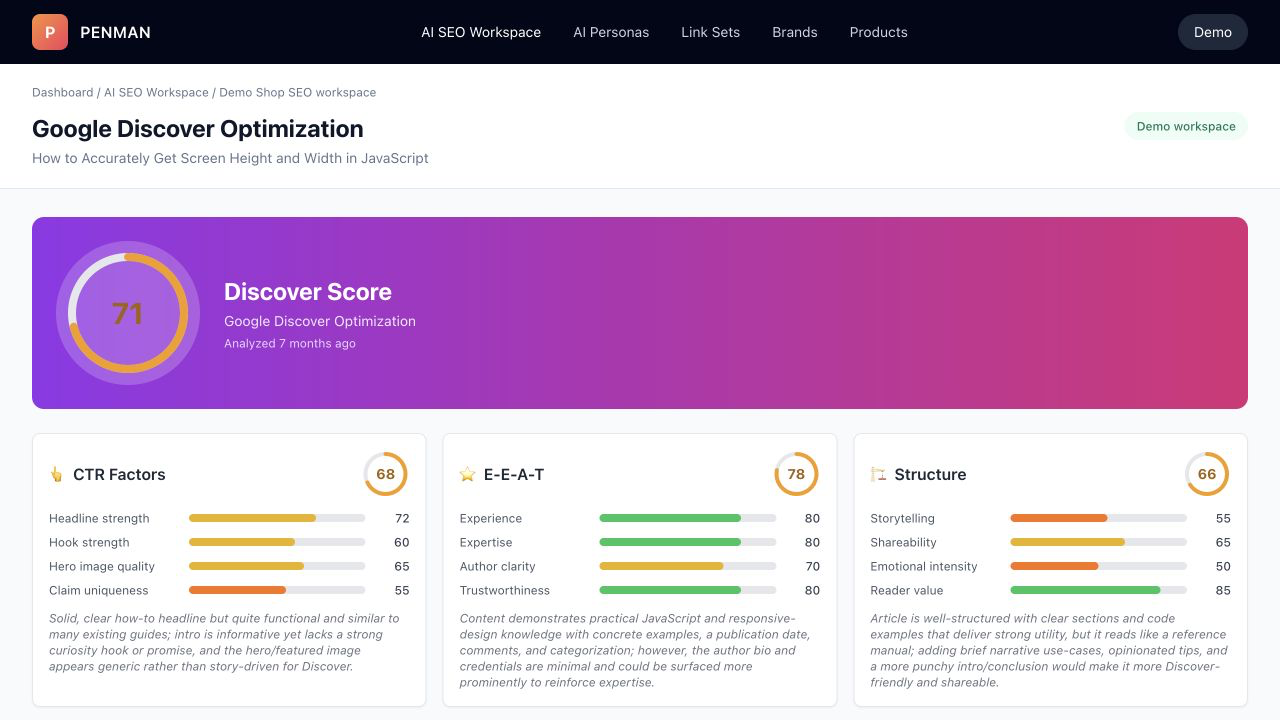Click the E-E-A-T star icon
The image size is (1280, 720).
click(467, 474)
